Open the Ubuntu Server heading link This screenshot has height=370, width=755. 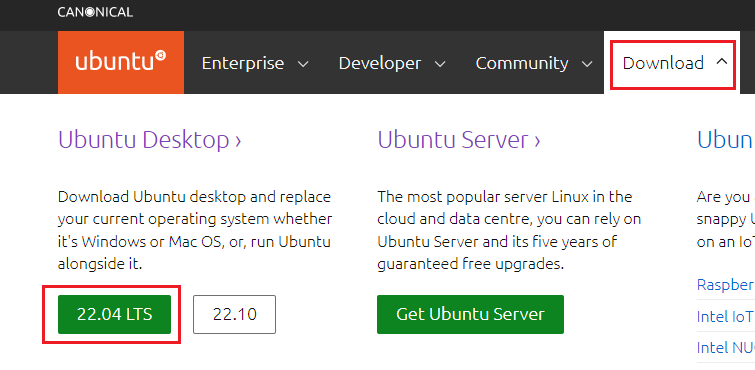coord(459,140)
